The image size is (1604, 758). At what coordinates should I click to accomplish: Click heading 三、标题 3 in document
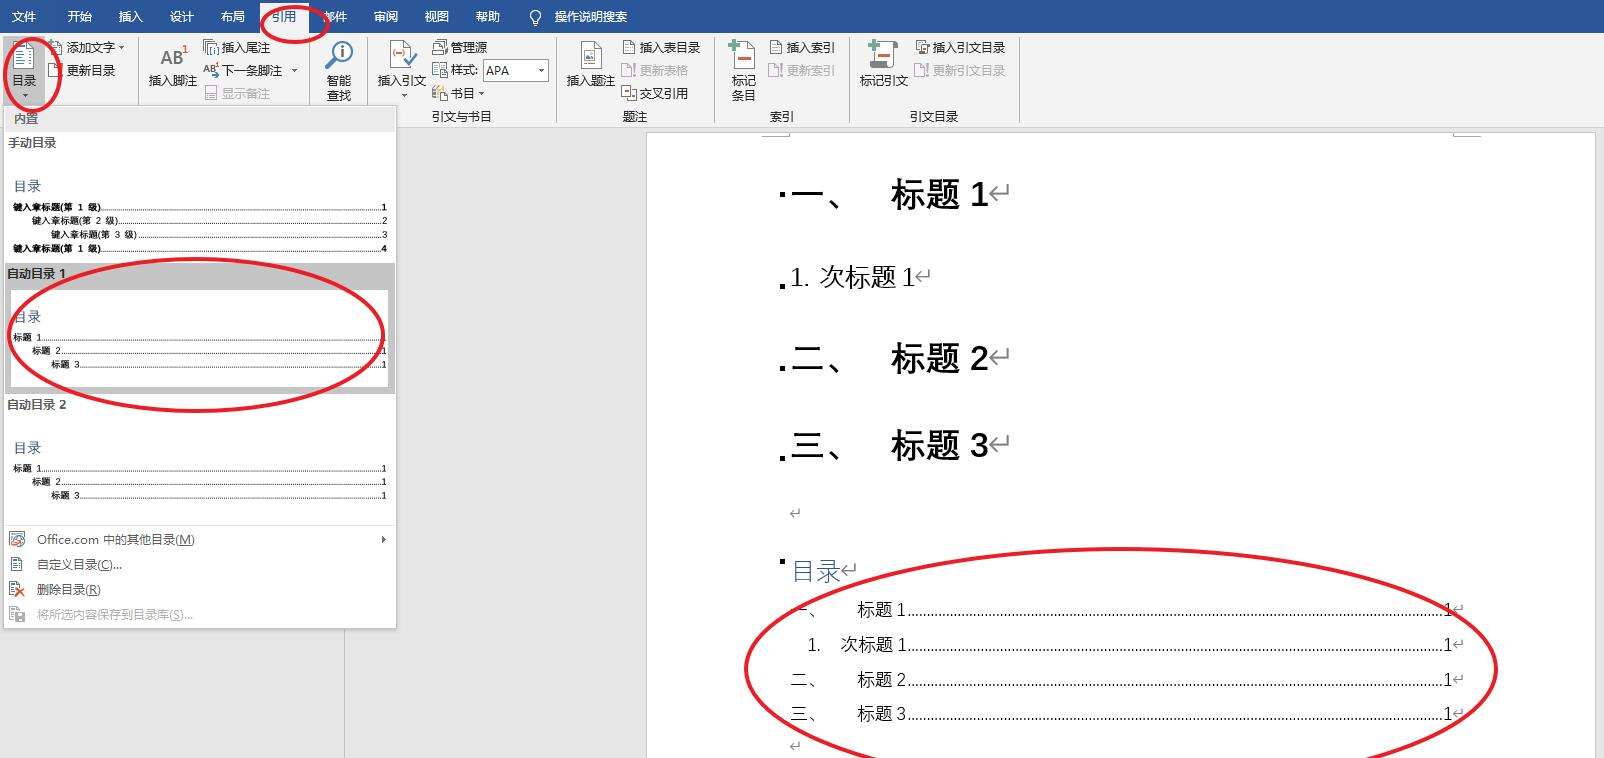[889, 445]
